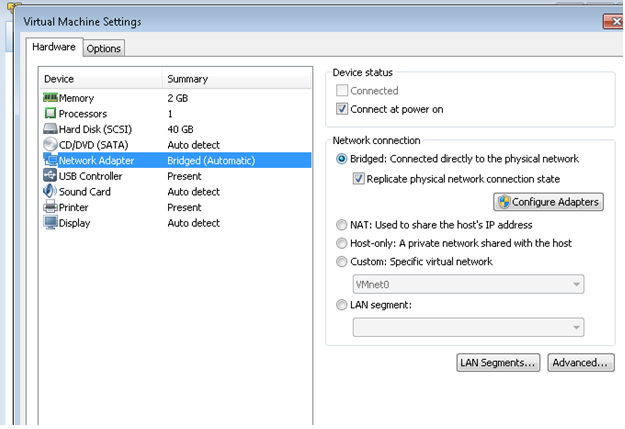Open the Advanced... network settings button

[x=581, y=362]
